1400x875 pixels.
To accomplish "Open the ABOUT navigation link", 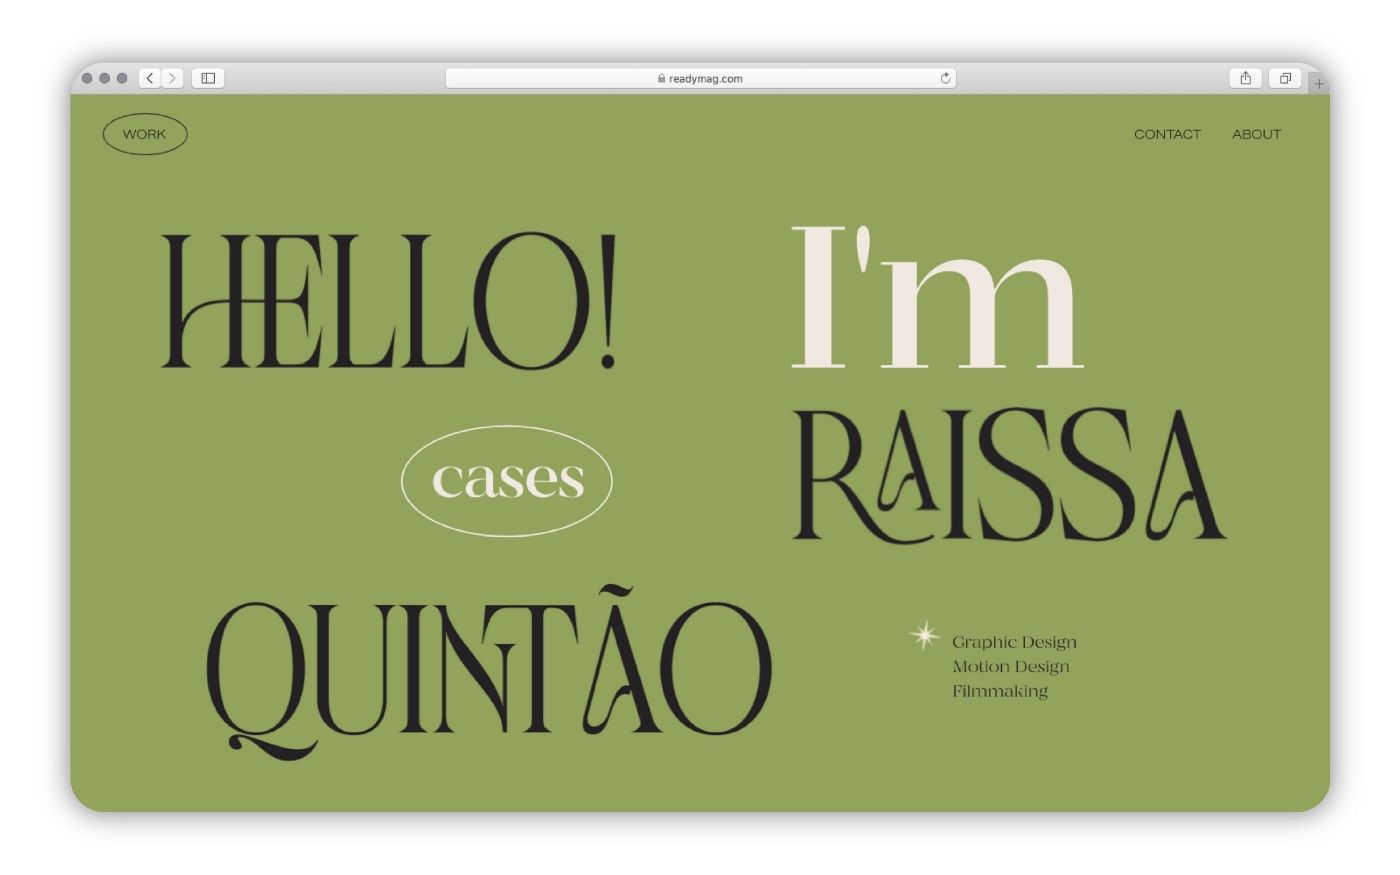I will (1256, 134).
